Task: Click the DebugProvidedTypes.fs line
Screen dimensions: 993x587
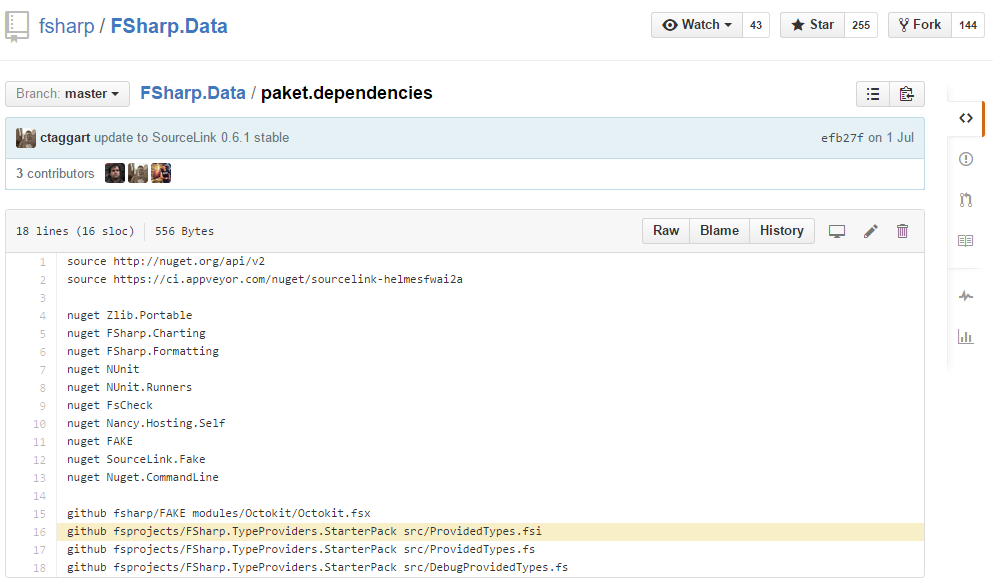Action: pos(318,567)
